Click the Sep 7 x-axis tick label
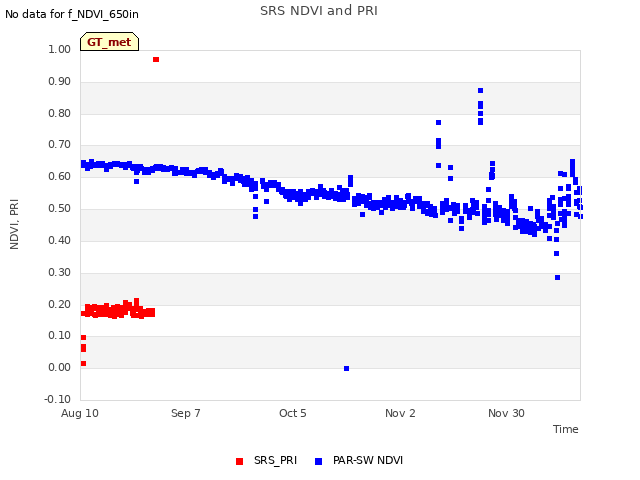The image size is (640, 480). click(186, 413)
